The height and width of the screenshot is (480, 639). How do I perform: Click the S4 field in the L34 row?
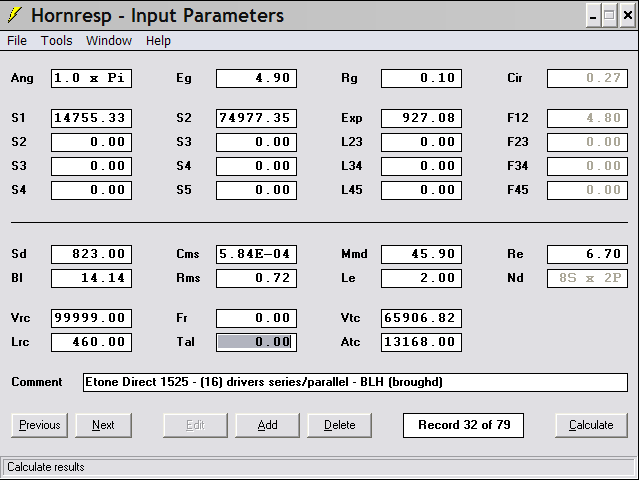coord(256,166)
